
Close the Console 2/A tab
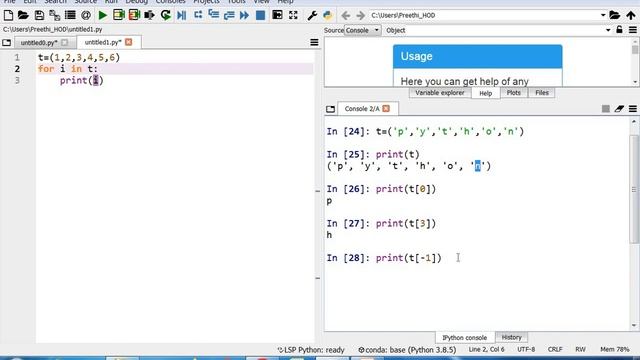pyautogui.click(x=386, y=109)
